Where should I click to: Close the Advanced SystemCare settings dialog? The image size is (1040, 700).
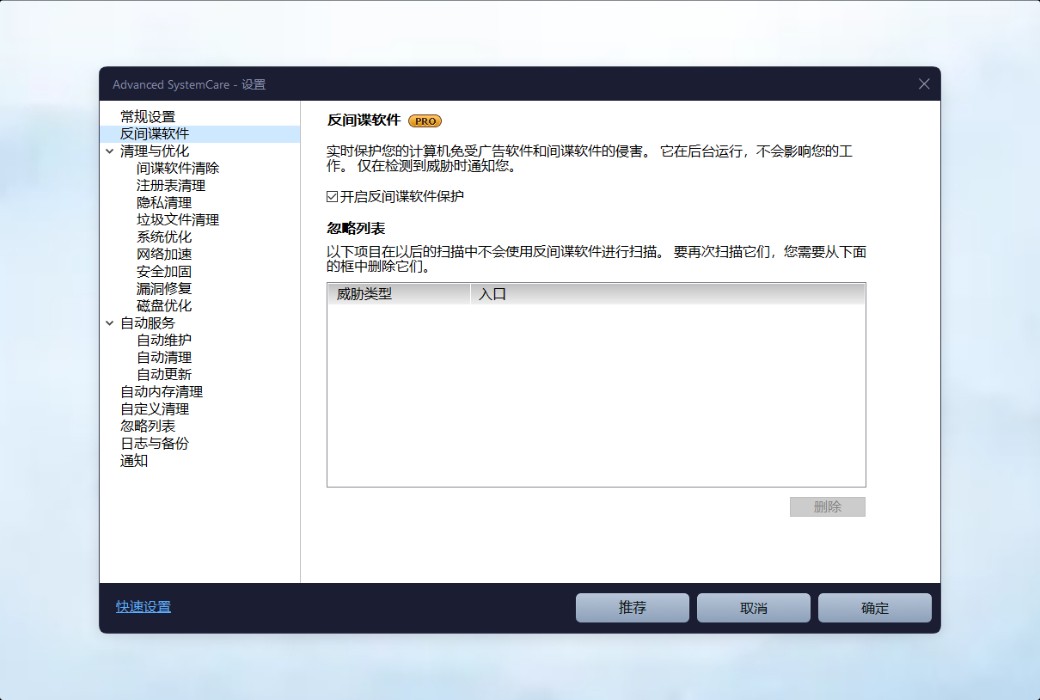coord(924,84)
